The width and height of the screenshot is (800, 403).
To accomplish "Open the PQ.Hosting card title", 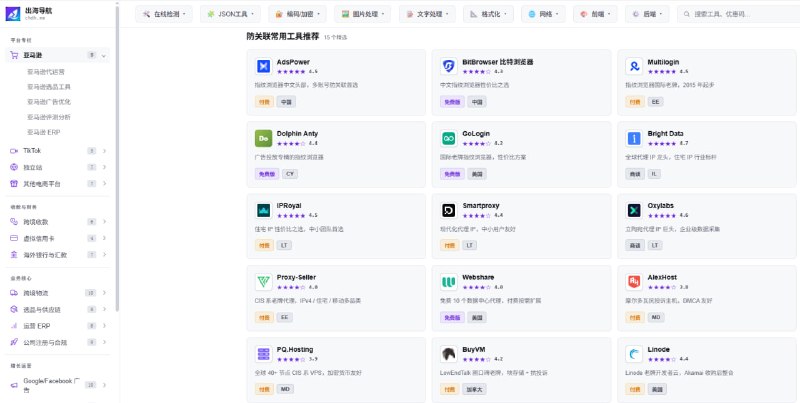I will (295, 349).
